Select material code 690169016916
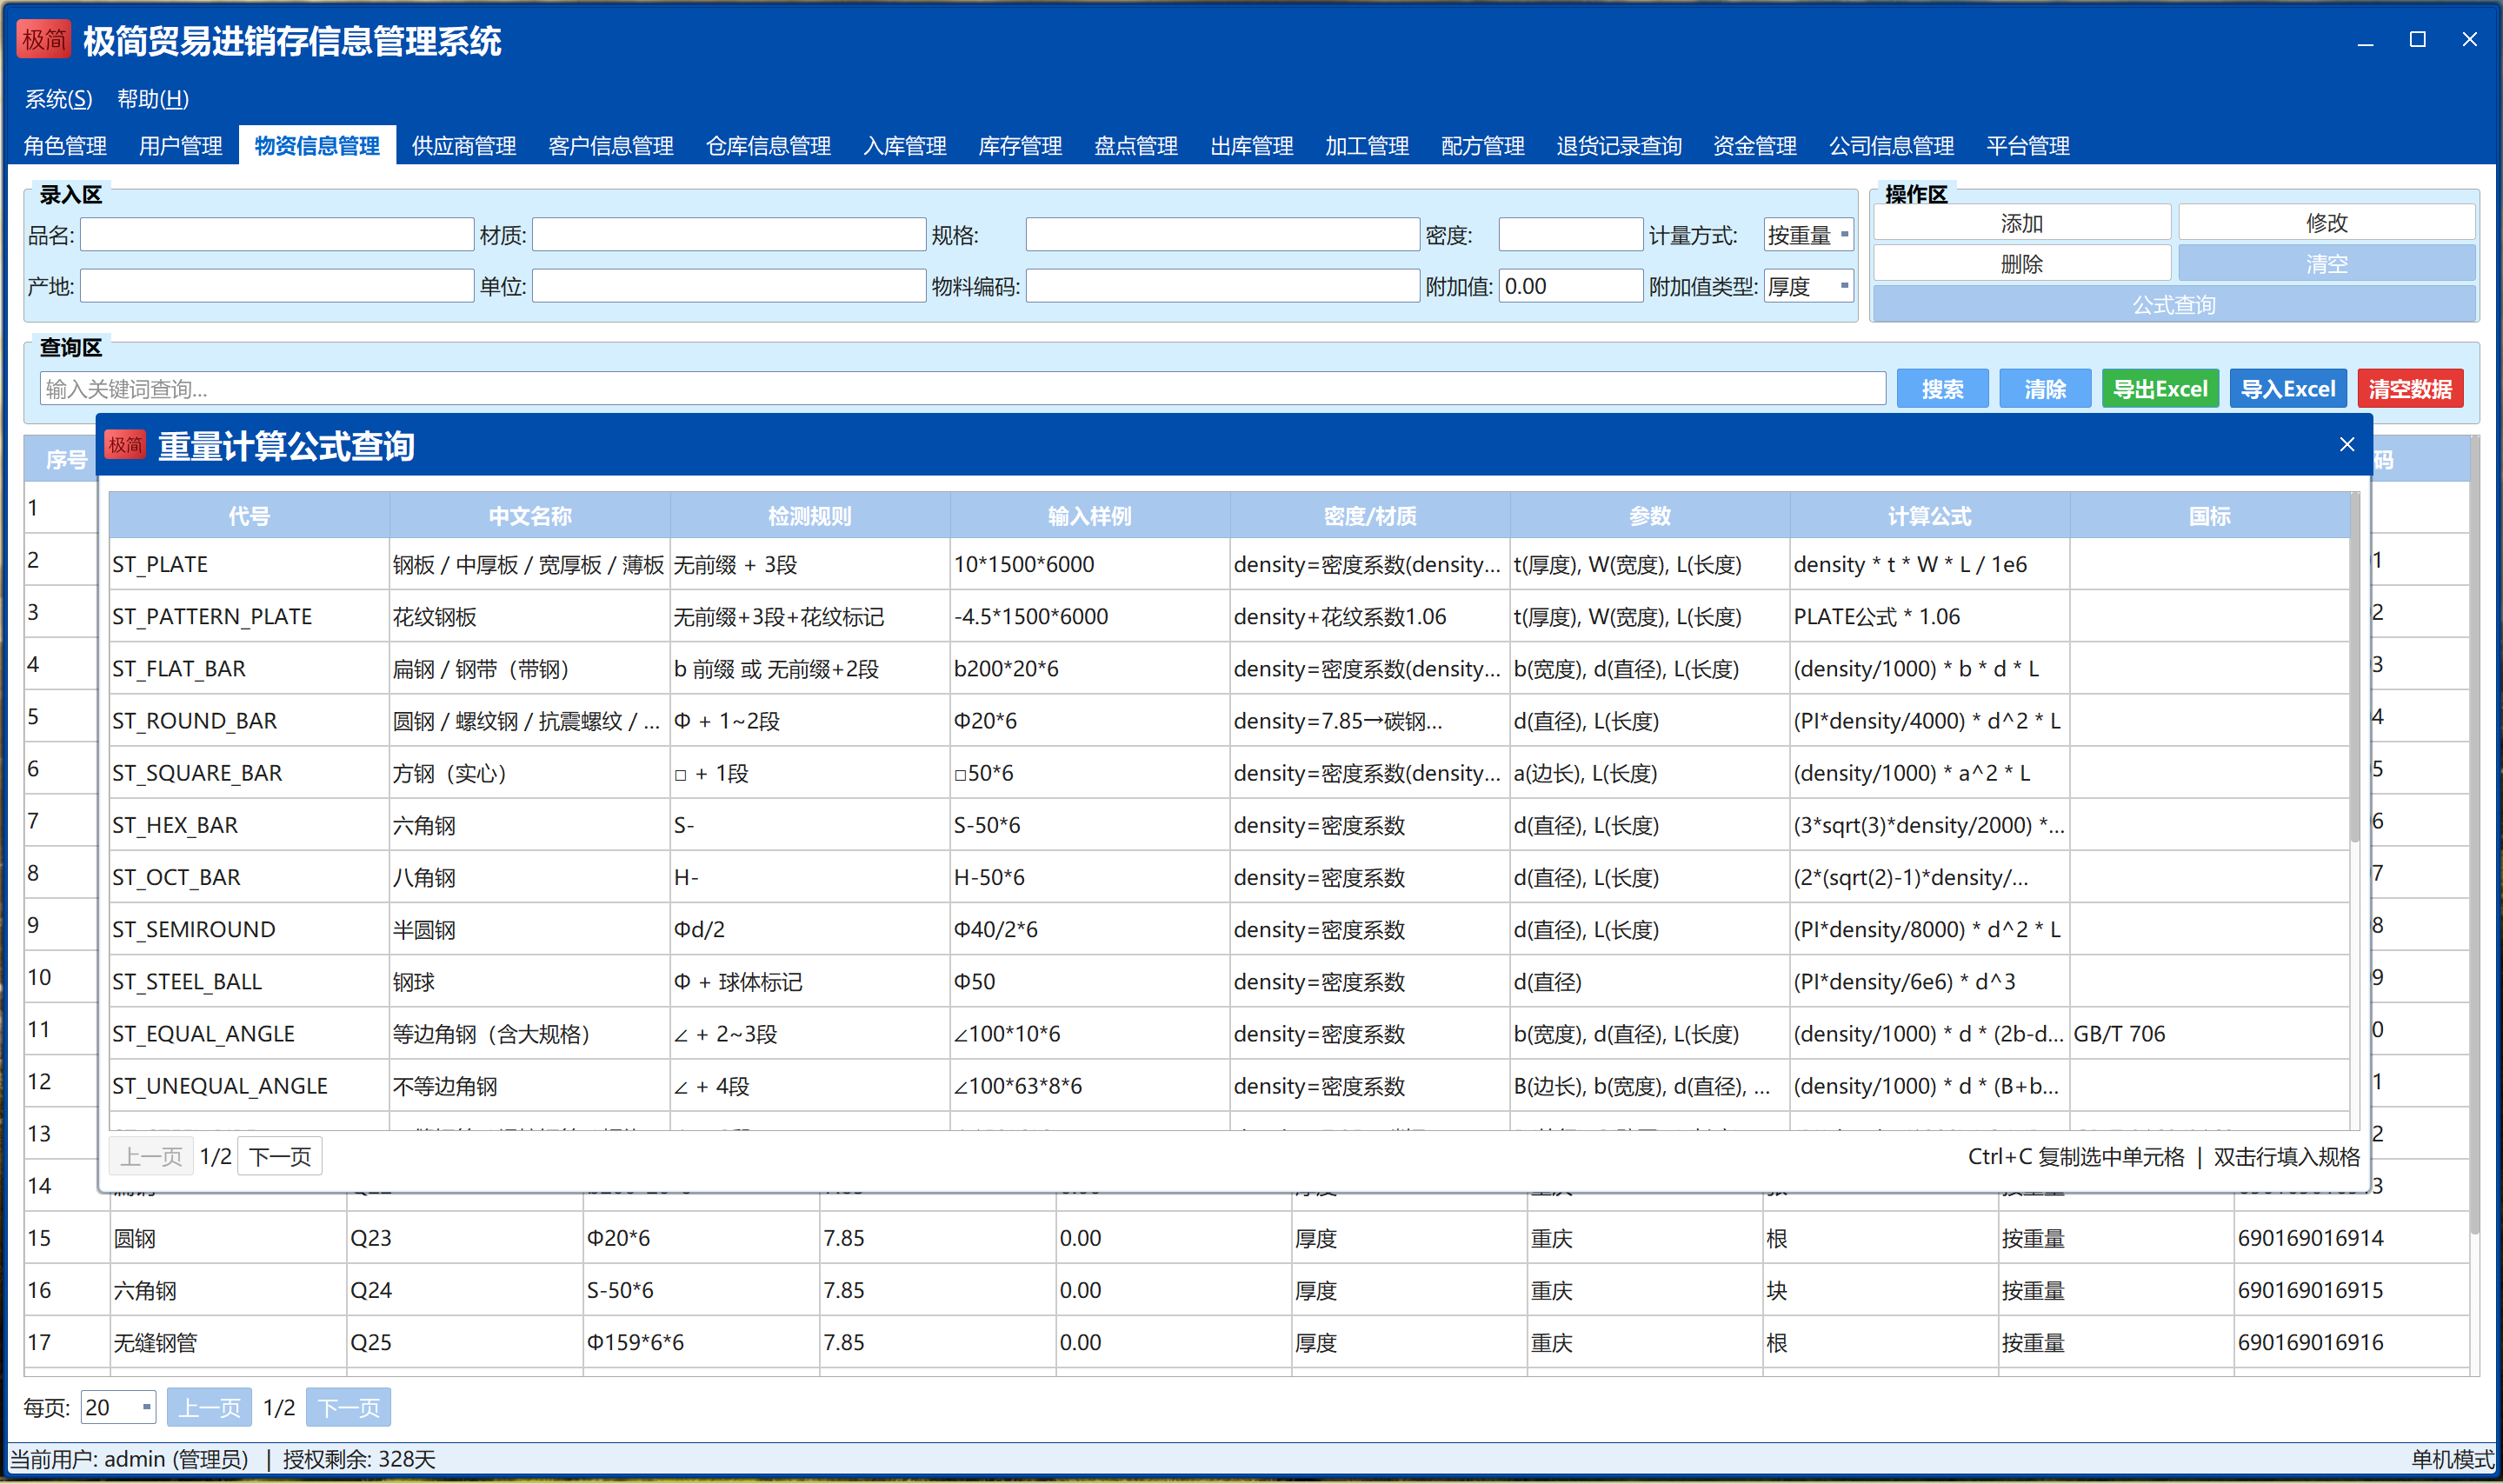 coord(2351,1342)
